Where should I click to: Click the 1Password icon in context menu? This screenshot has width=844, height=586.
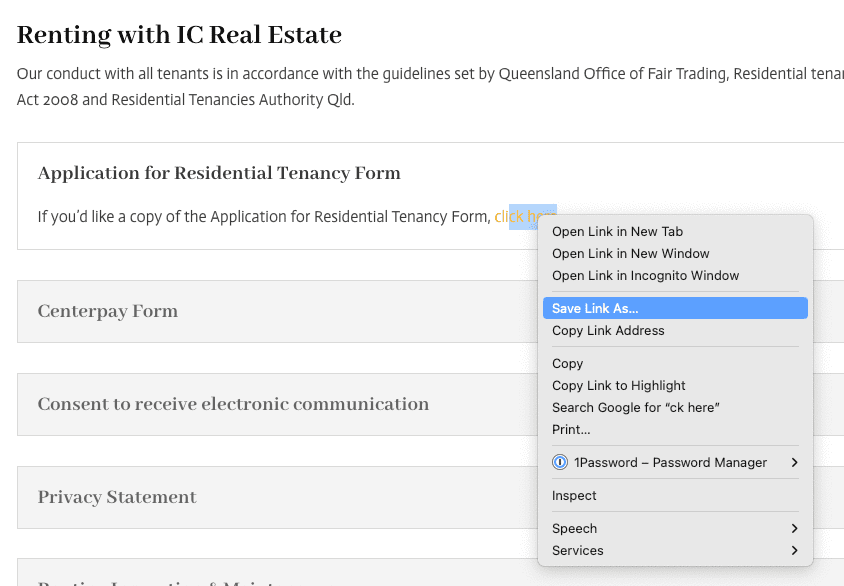coord(560,462)
